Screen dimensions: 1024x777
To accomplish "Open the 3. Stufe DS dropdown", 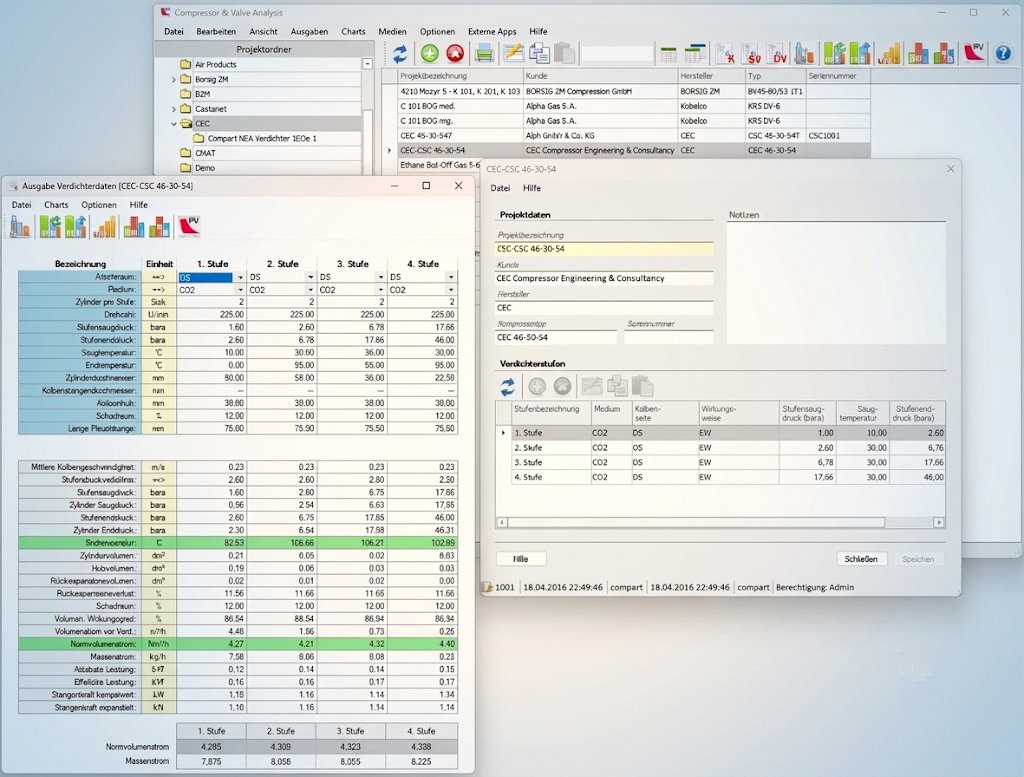I will click(x=381, y=278).
